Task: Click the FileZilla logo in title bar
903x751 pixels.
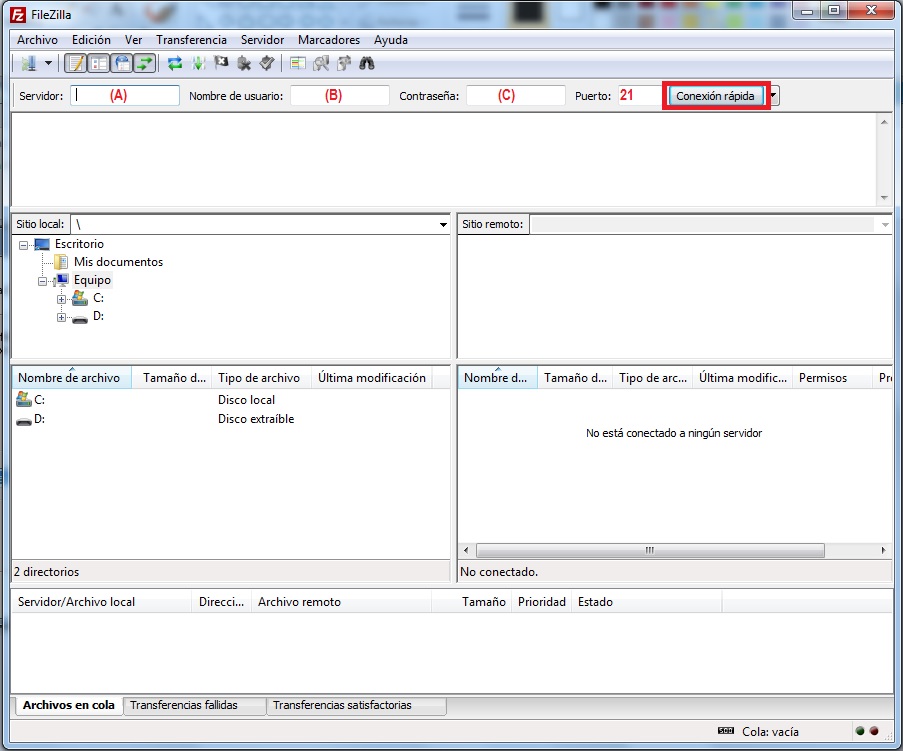Action: (x=18, y=14)
